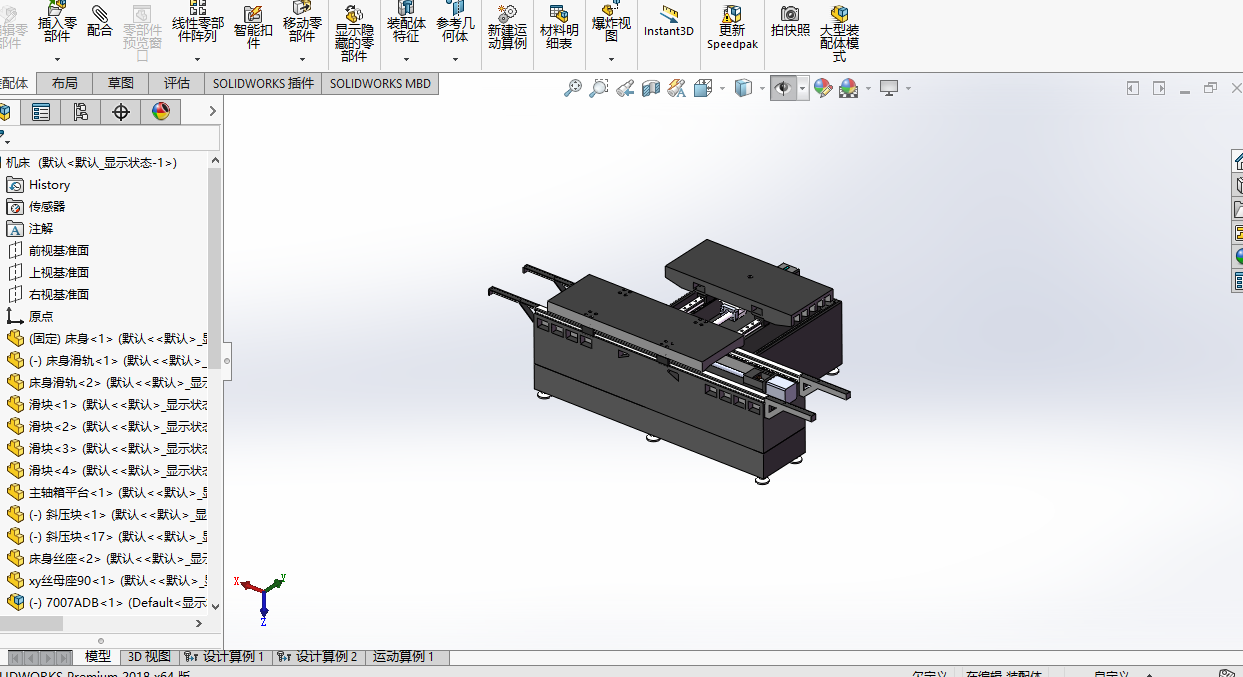Open the 参考几何体 (Reference Geometry) tool
Image resolution: width=1243 pixels, height=677 pixels.
click(455, 22)
